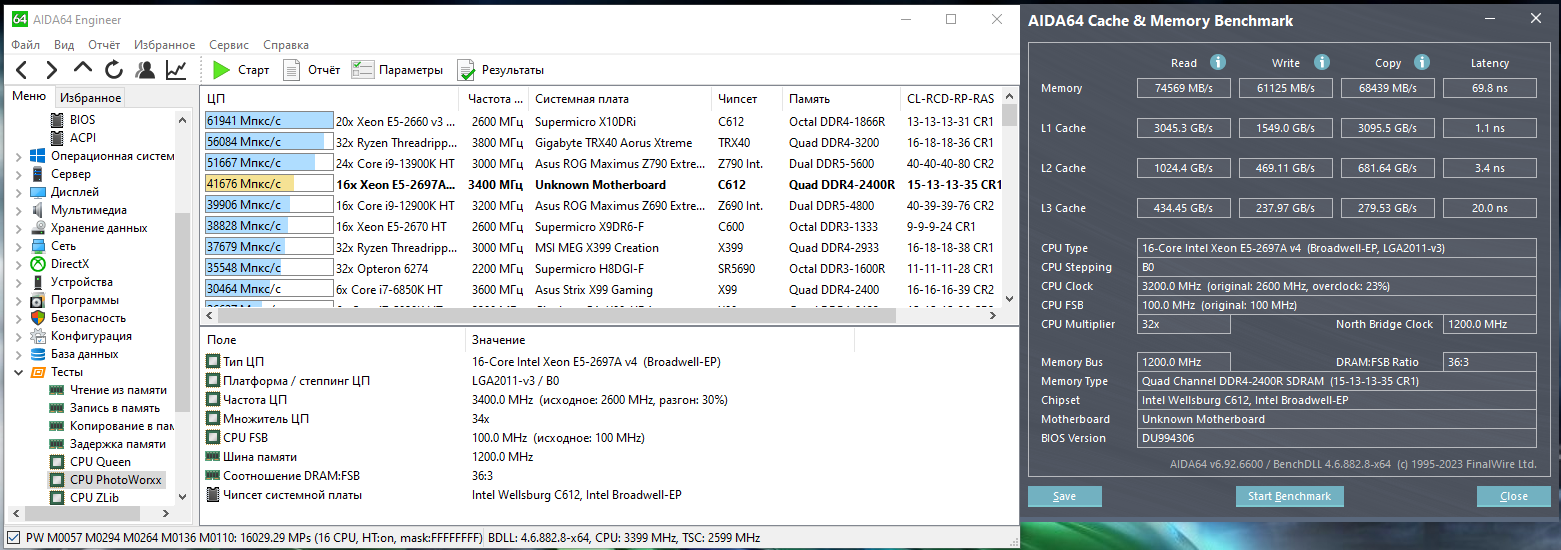
Task: Click the Безопасность shield icon
Action: pyautogui.click(x=37, y=318)
